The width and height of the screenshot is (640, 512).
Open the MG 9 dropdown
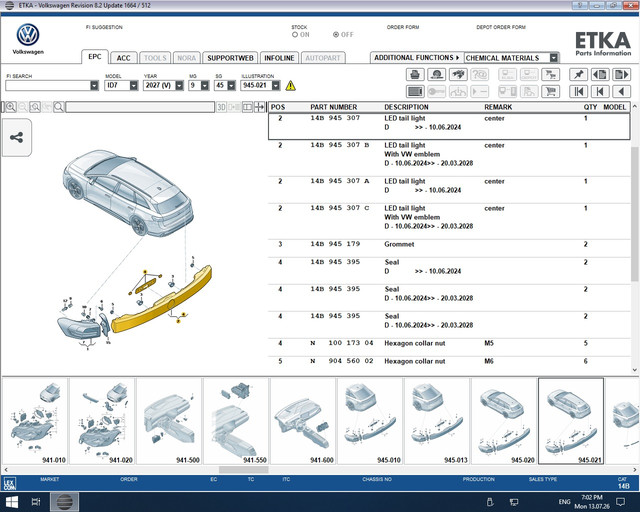click(205, 85)
